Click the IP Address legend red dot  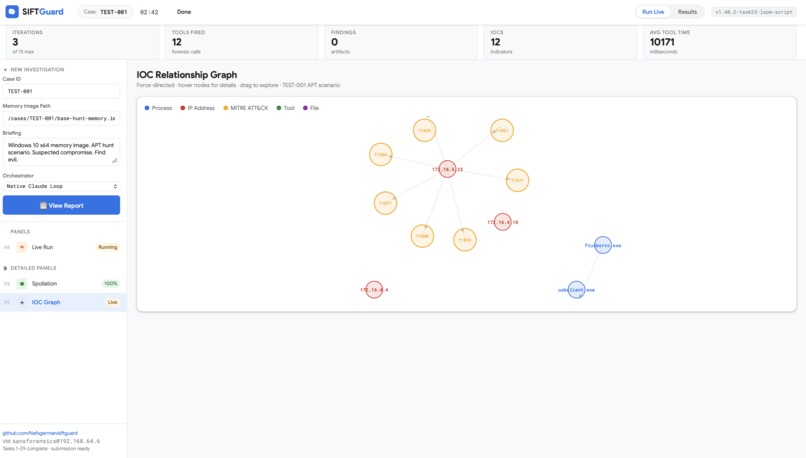[183, 108]
